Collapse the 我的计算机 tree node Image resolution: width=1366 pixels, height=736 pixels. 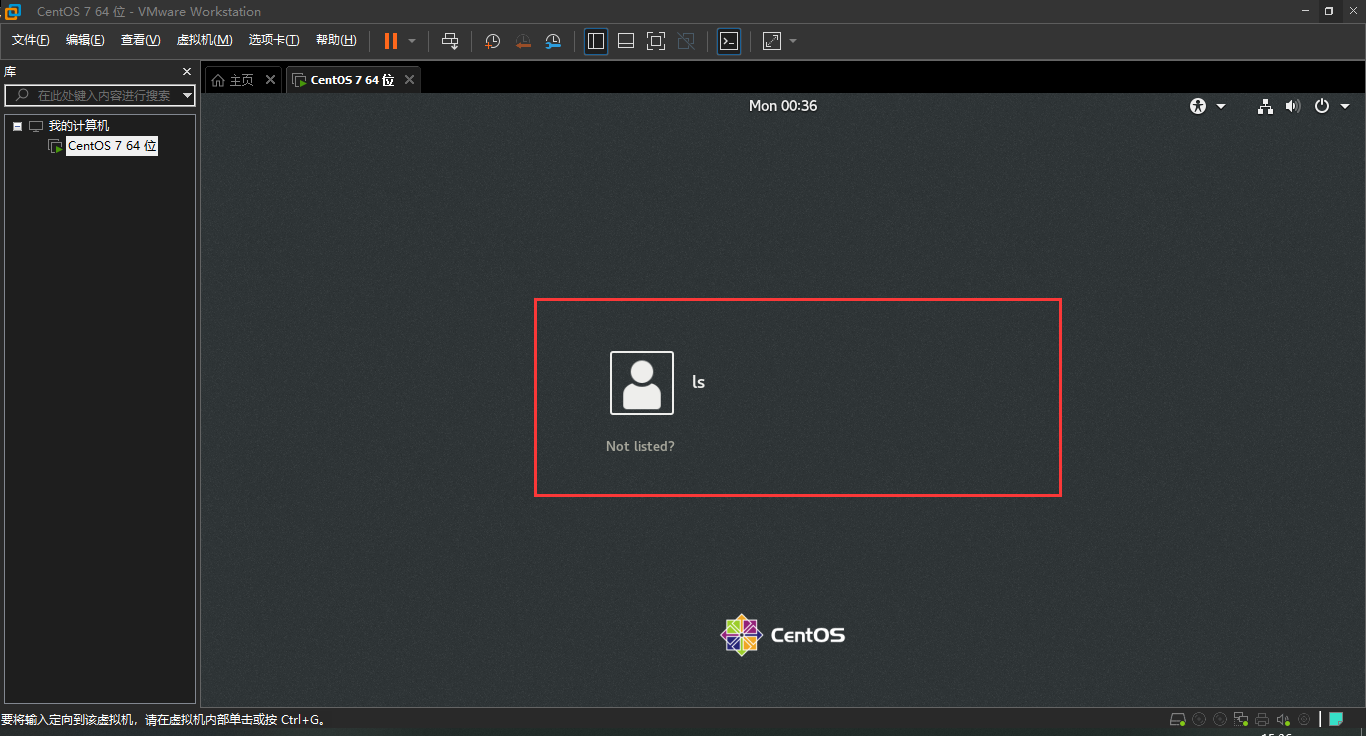(17, 126)
